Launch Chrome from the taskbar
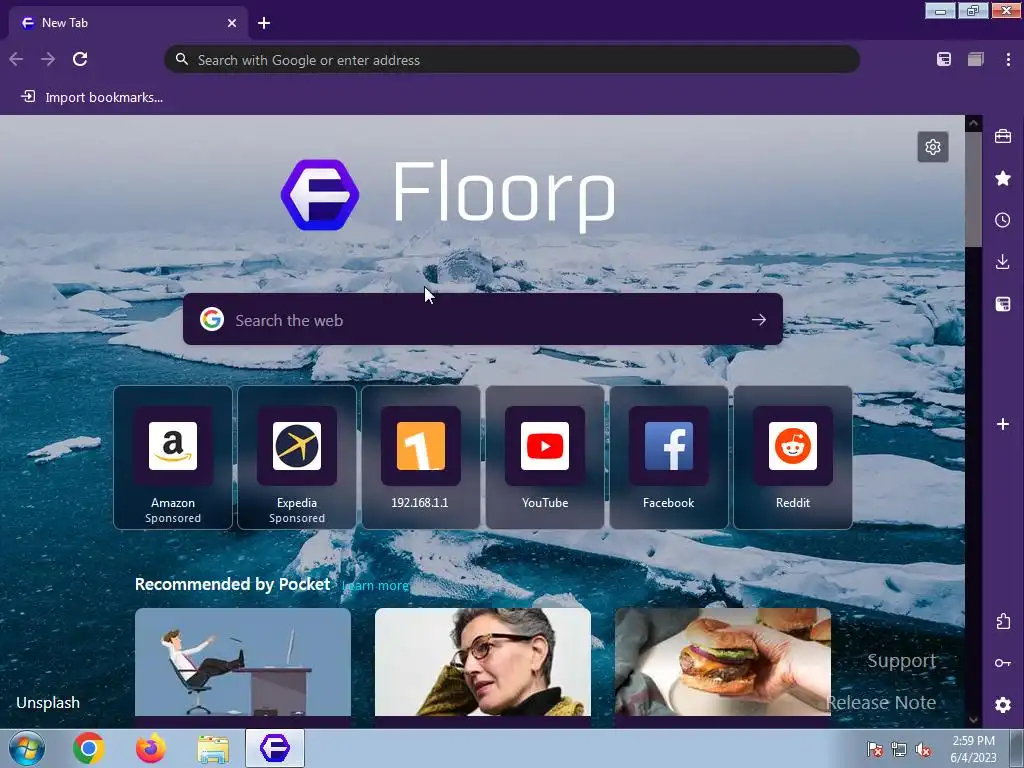 click(x=88, y=748)
